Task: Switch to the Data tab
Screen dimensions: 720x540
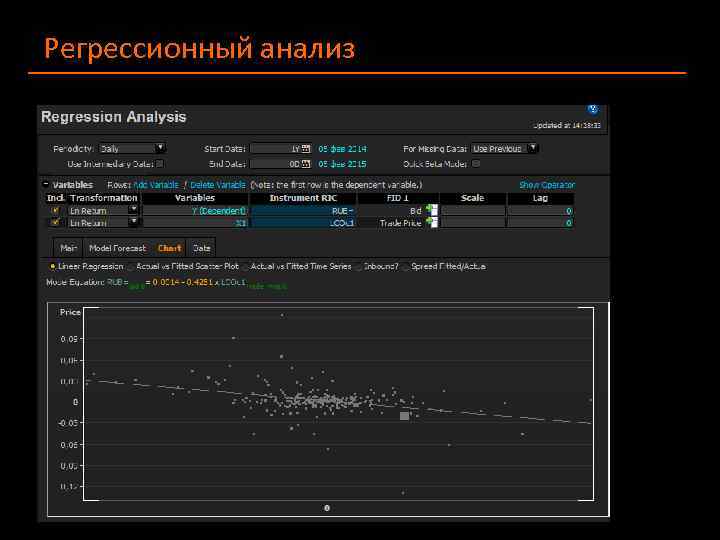Action: click(201, 248)
